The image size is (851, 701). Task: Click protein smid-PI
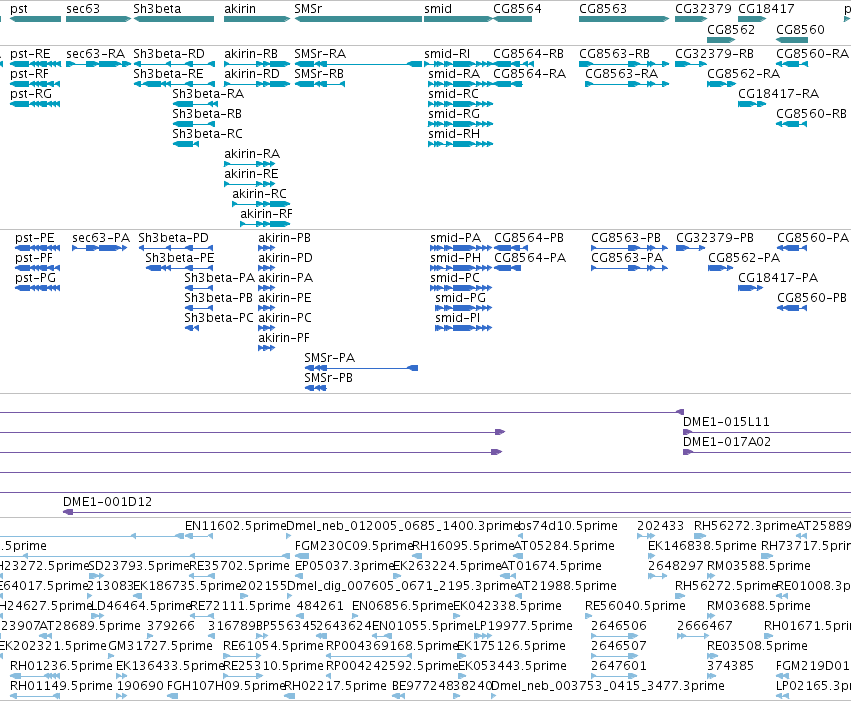tap(458, 317)
